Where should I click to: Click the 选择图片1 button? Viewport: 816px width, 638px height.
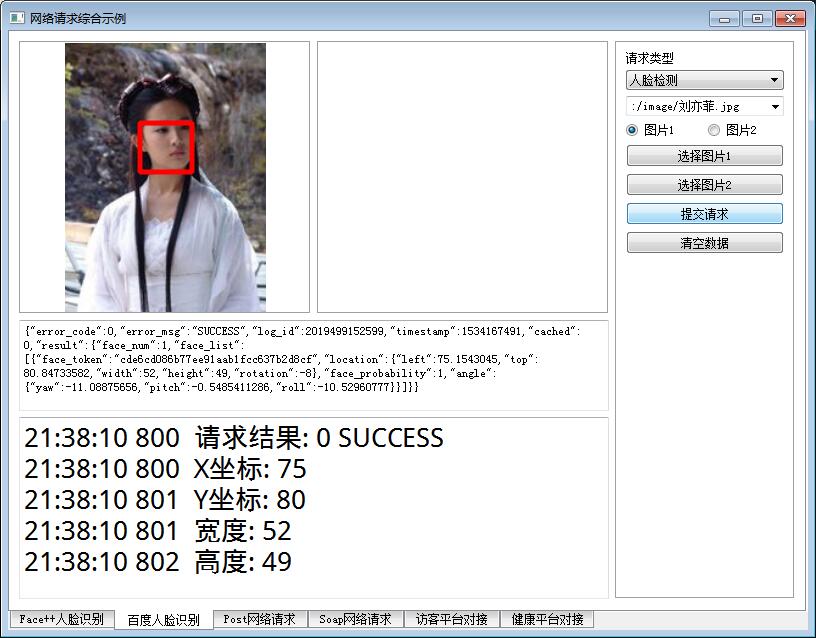[x=705, y=156]
